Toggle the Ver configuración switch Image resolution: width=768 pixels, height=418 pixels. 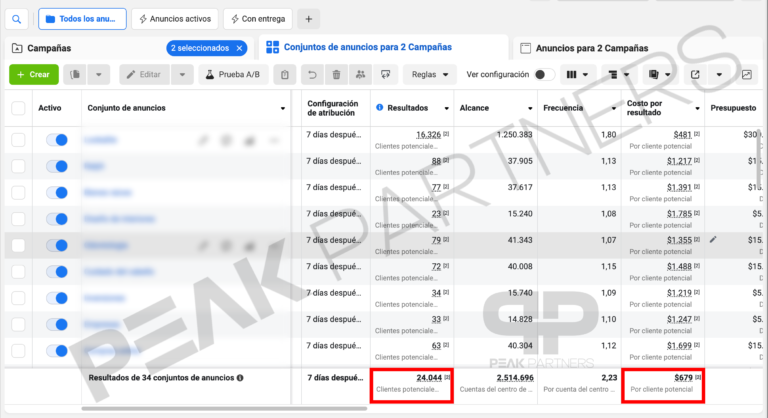[x=544, y=74]
